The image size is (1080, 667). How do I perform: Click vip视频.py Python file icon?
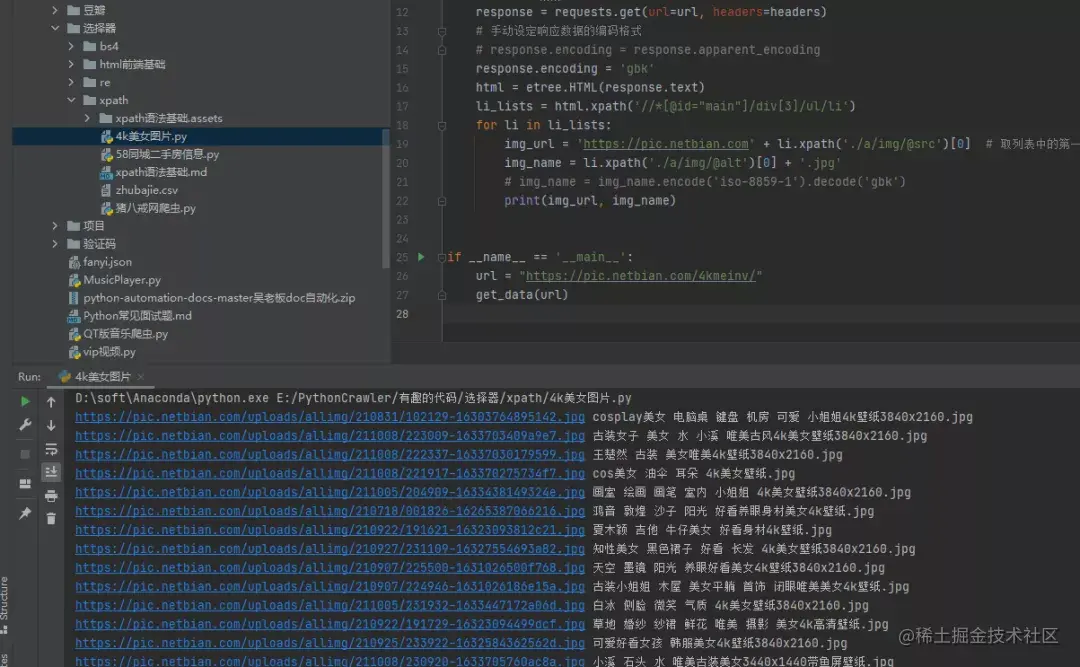(x=74, y=351)
